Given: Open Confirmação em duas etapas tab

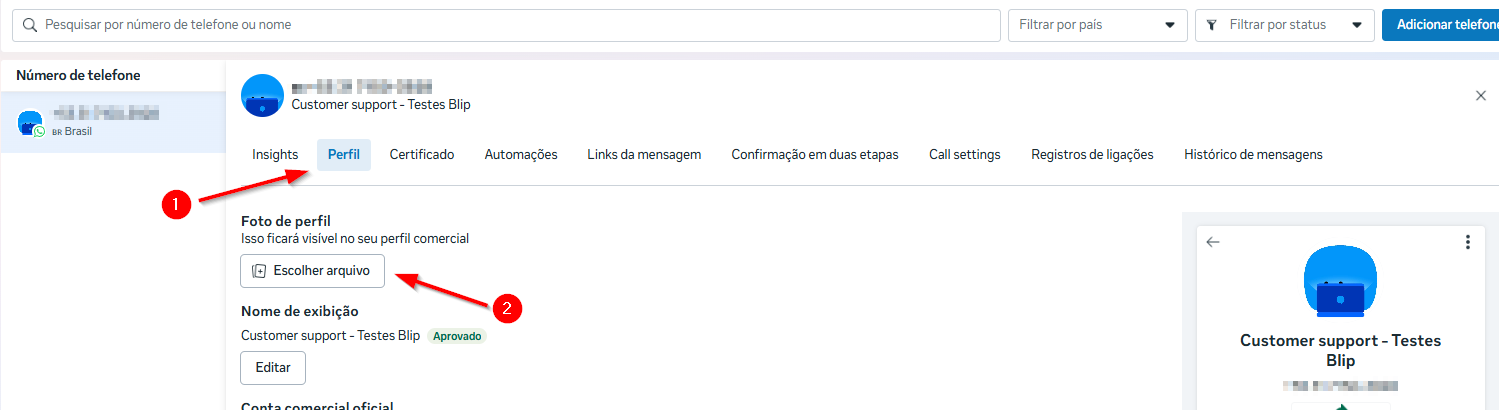Looking at the screenshot, I should [815, 155].
